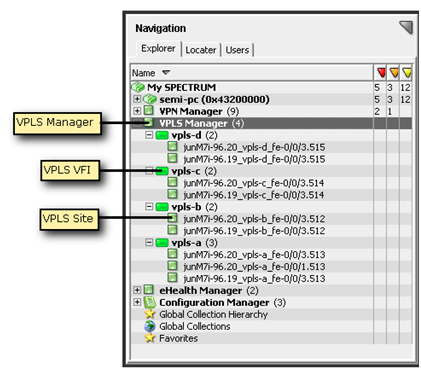
Task: Select junM7i-96.19_vpls-d_fe-0/0/3.515 site
Action: point(254,159)
